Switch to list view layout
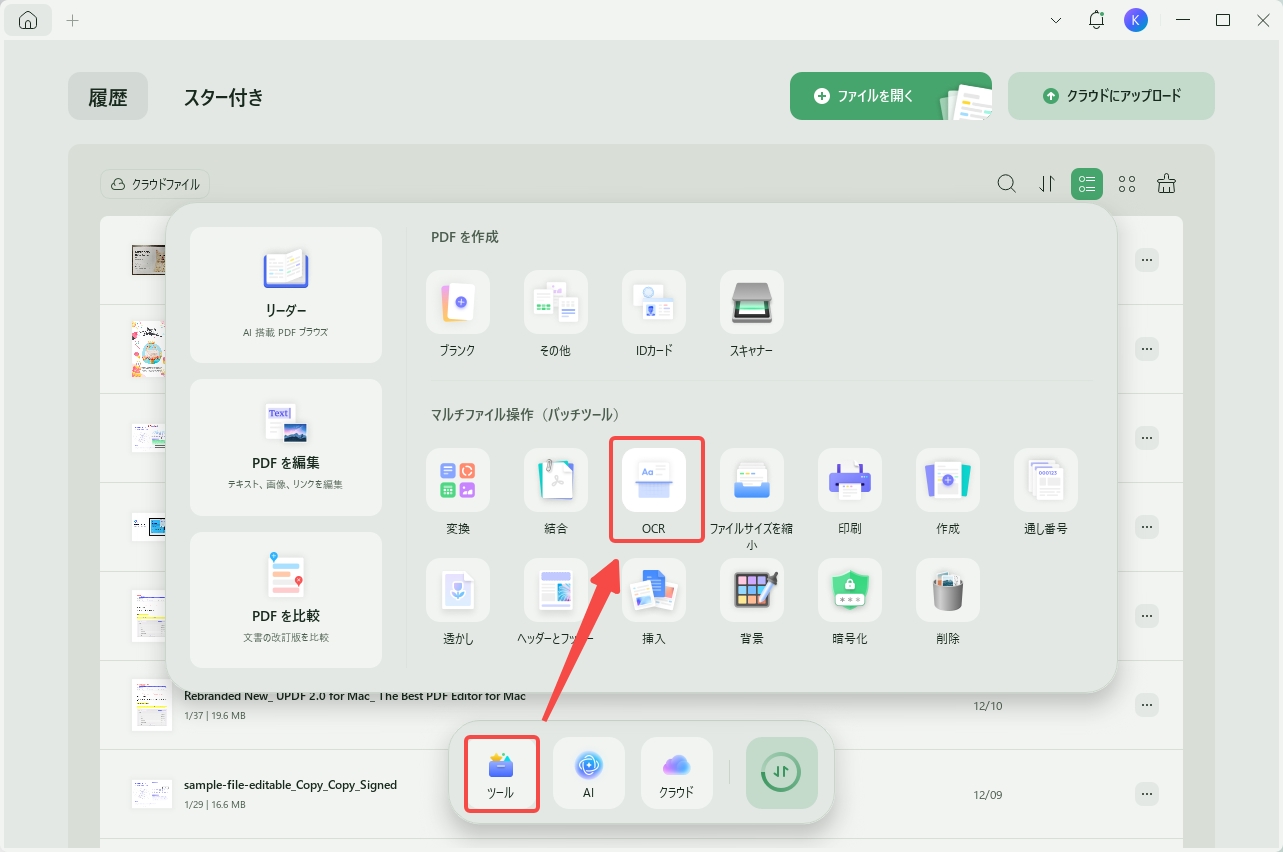Viewport: 1283px width, 852px height. coord(1087,184)
